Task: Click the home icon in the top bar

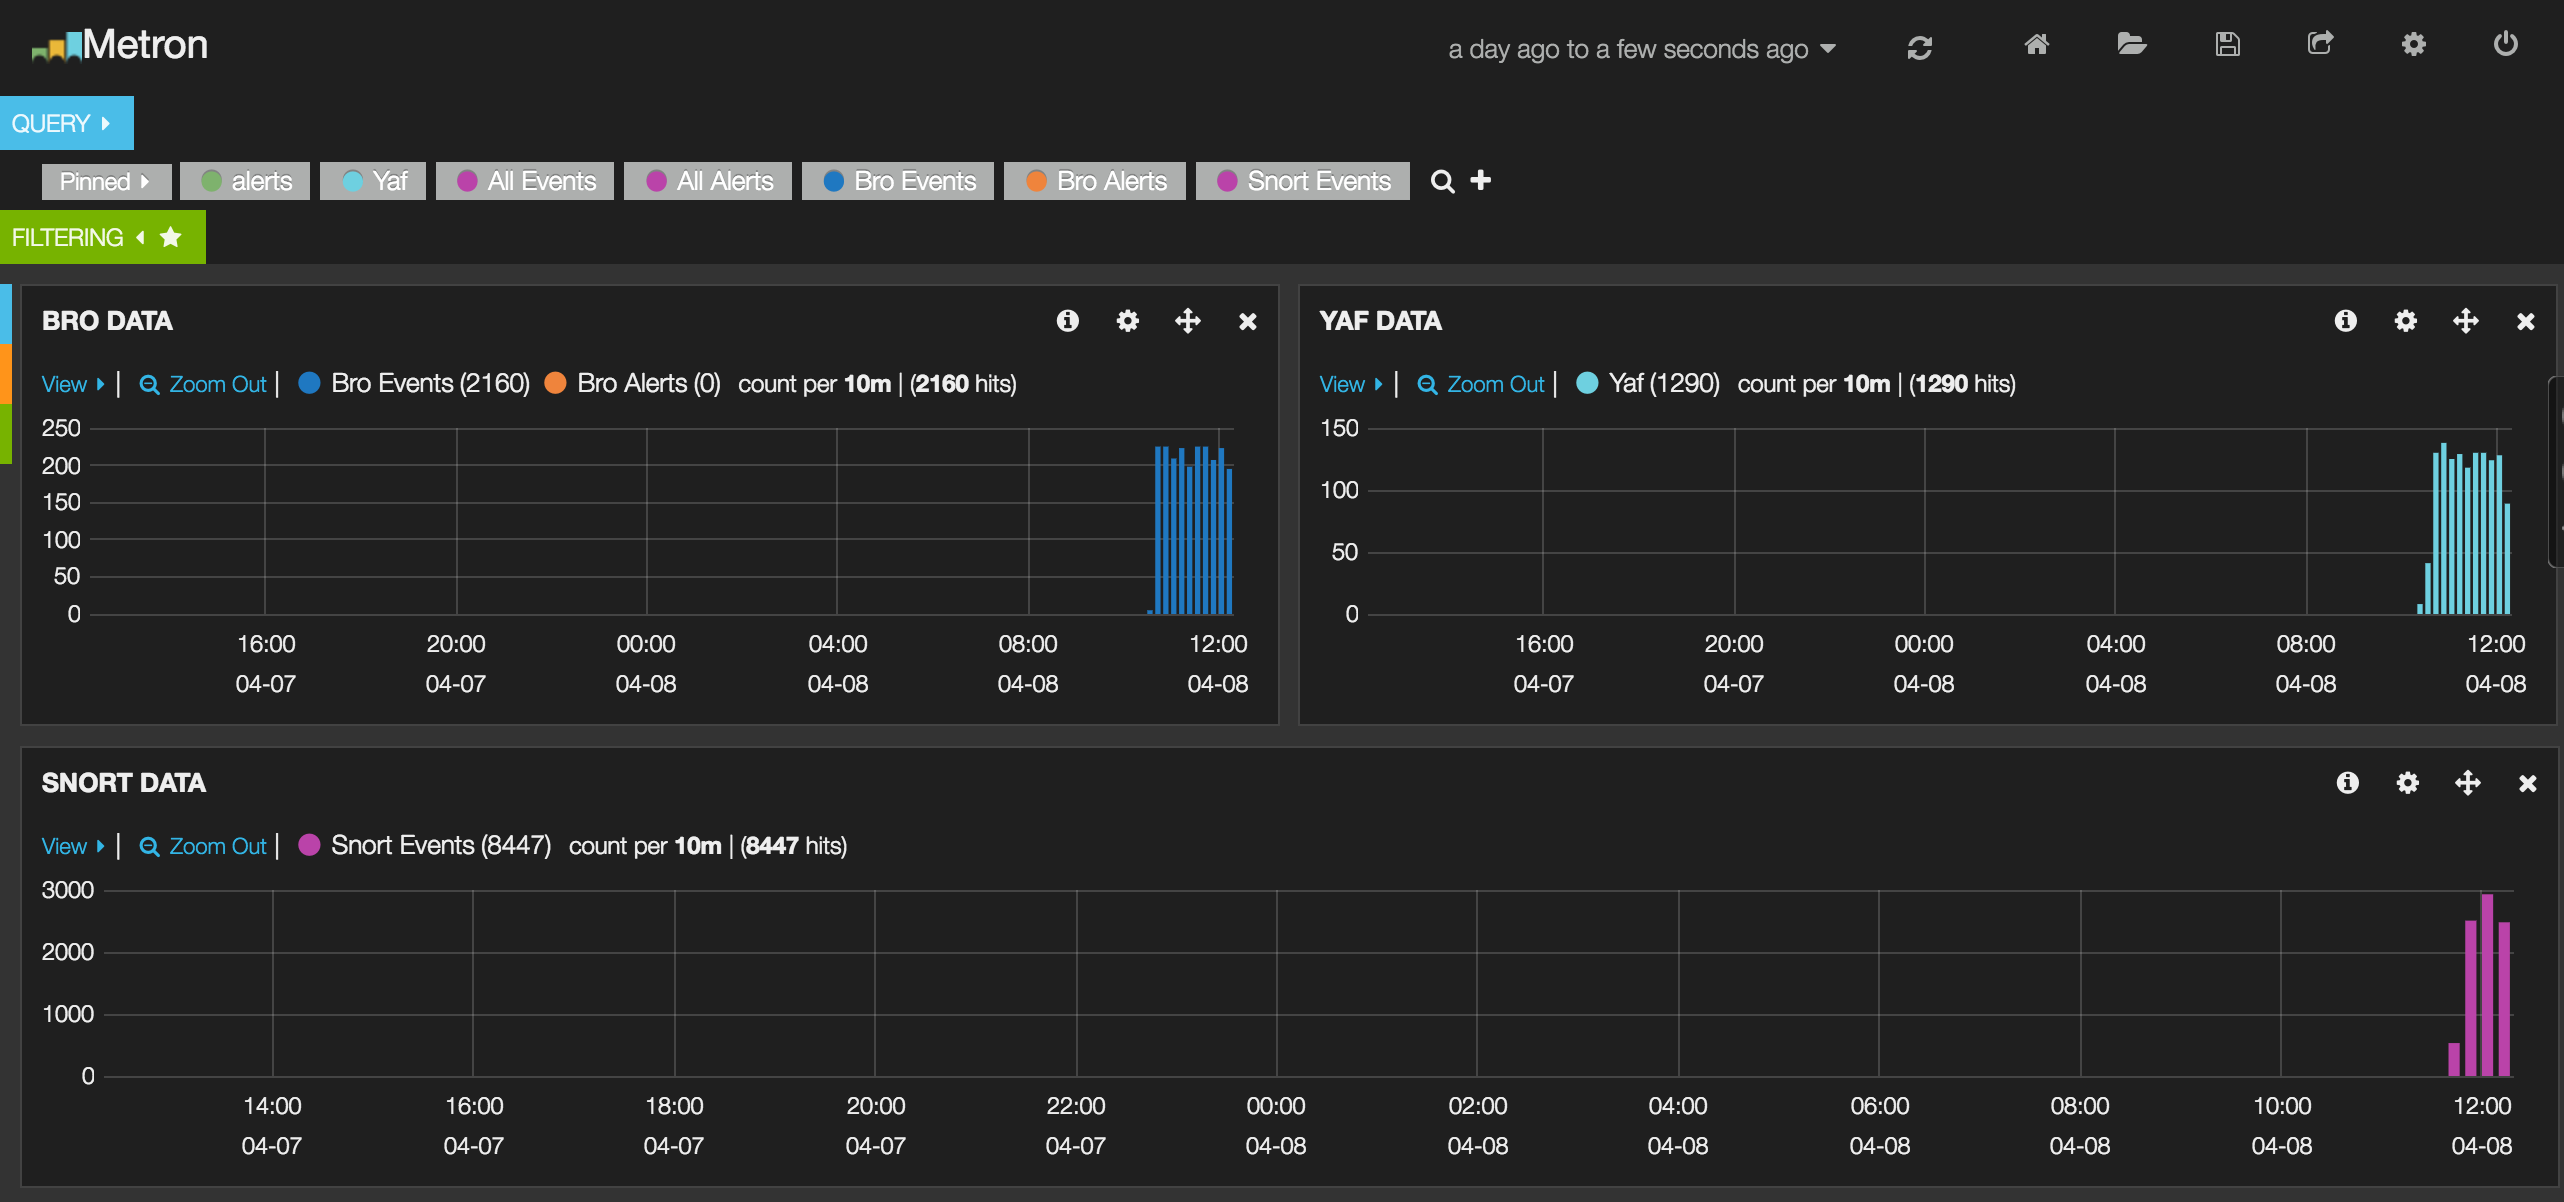Action: click(2037, 45)
